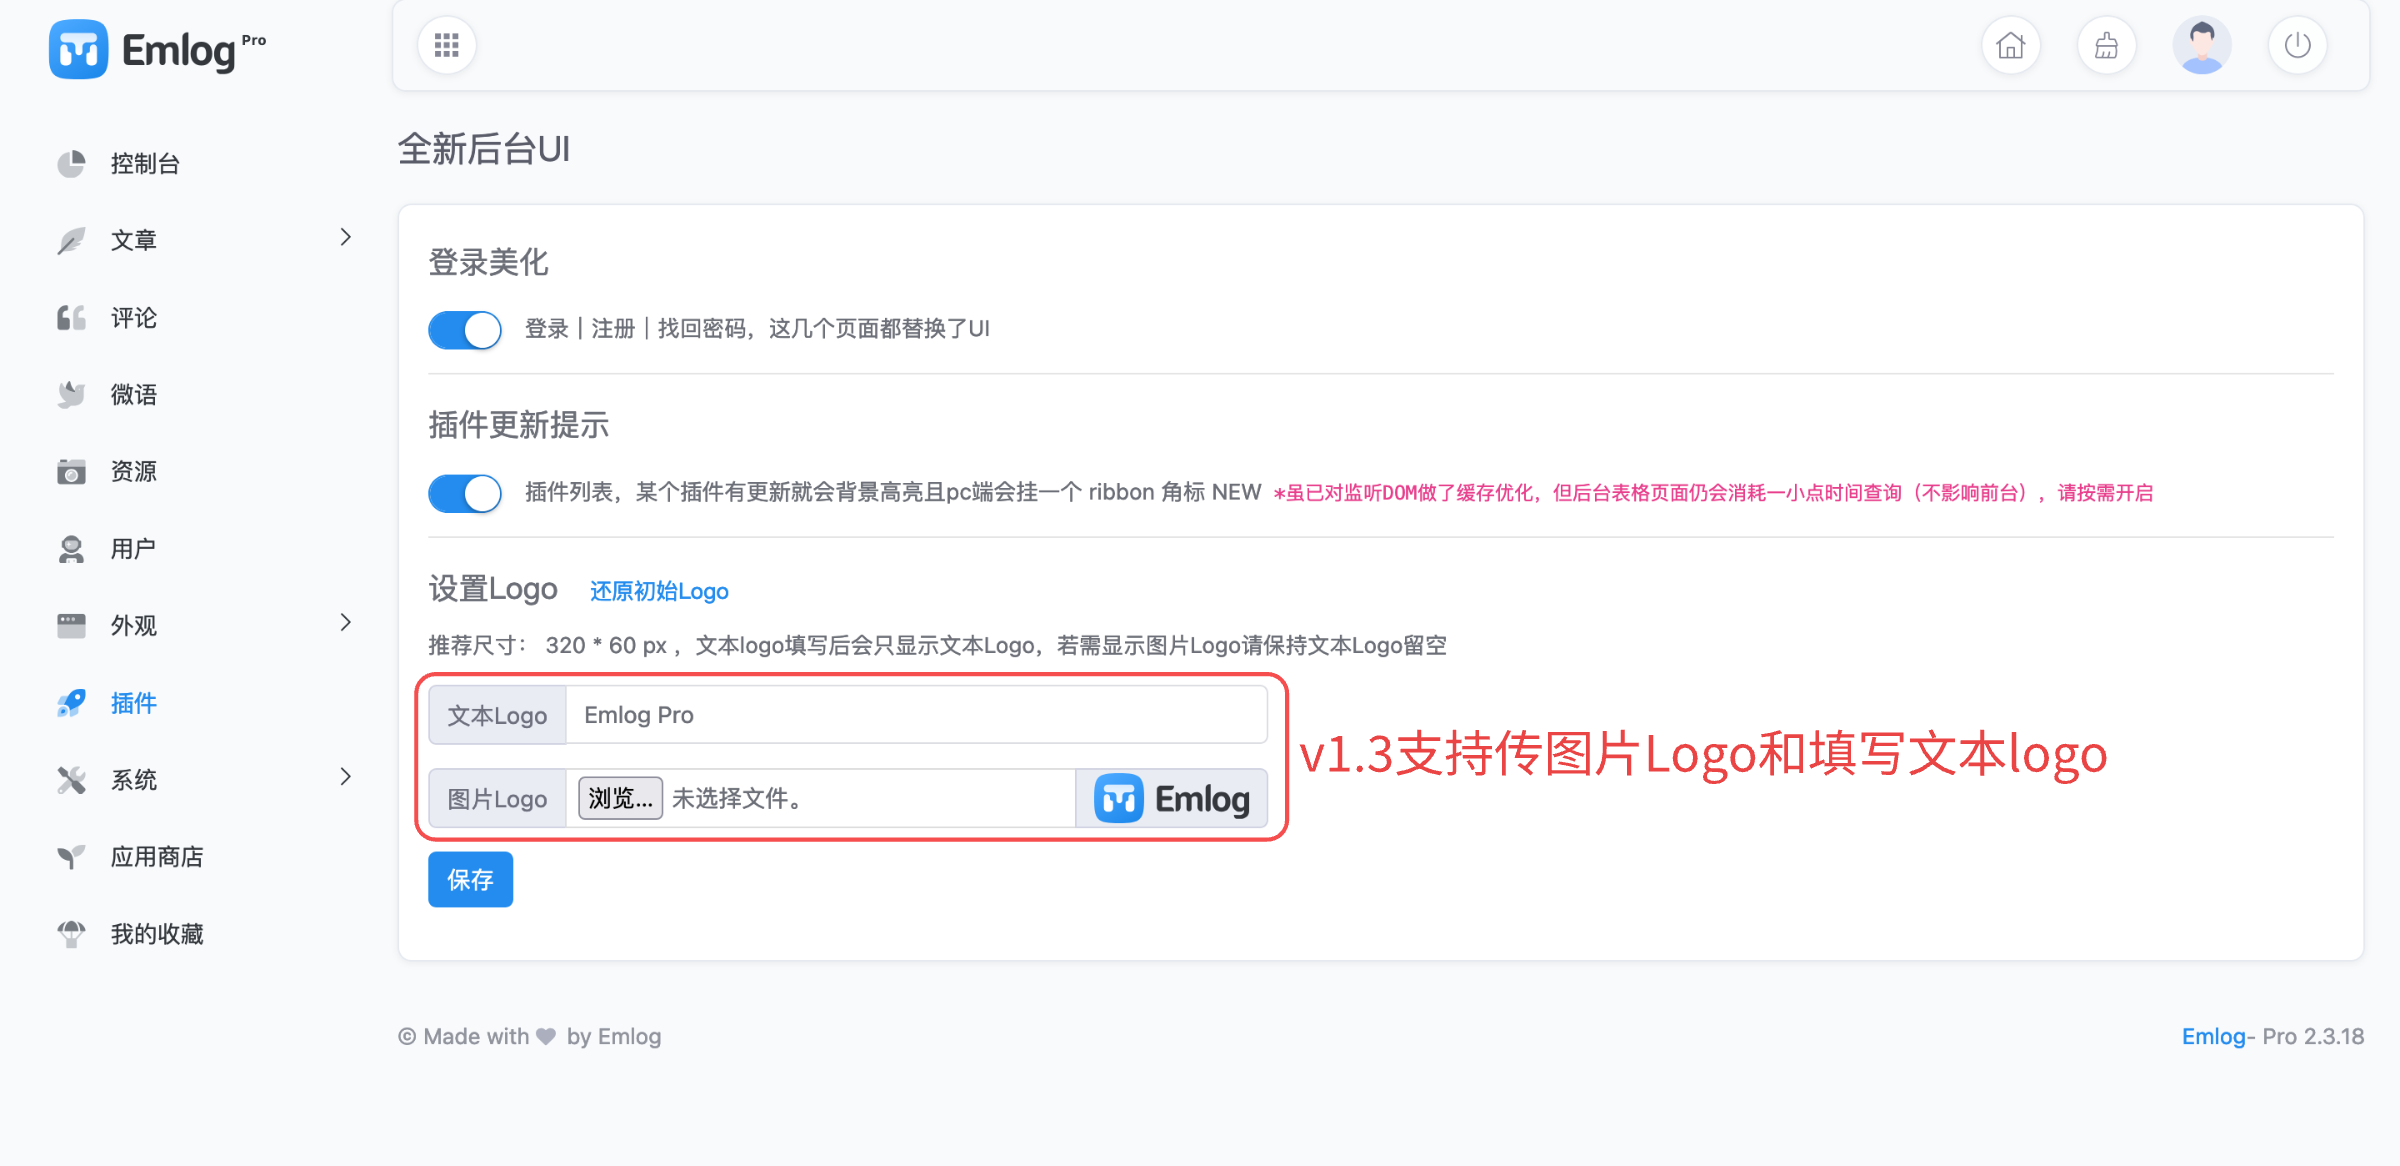This screenshot has width=2400, height=1166.
Task: Toggle the 插件更新提示 switch
Action: (x=465, y=493)
